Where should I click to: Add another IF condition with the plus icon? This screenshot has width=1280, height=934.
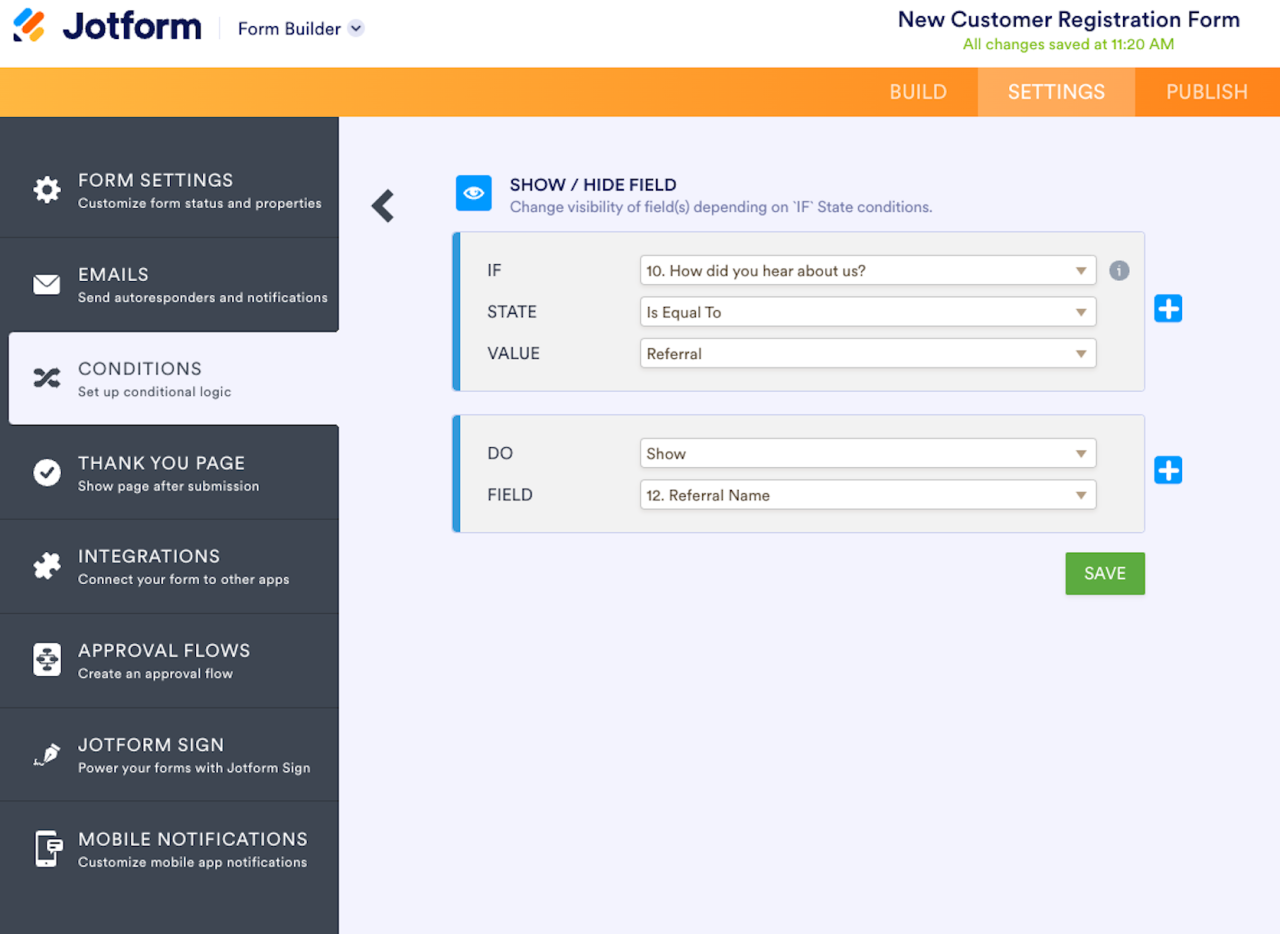(1168, 309)
